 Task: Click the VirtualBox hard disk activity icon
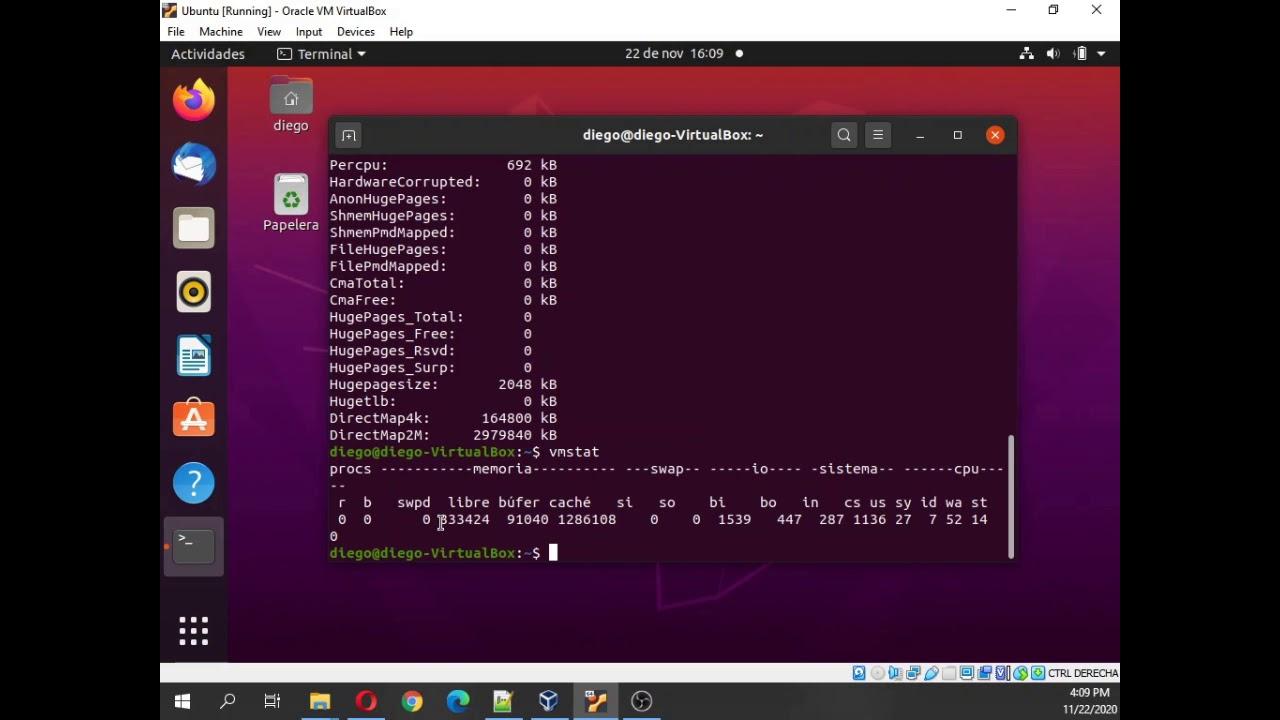(858, 672)
